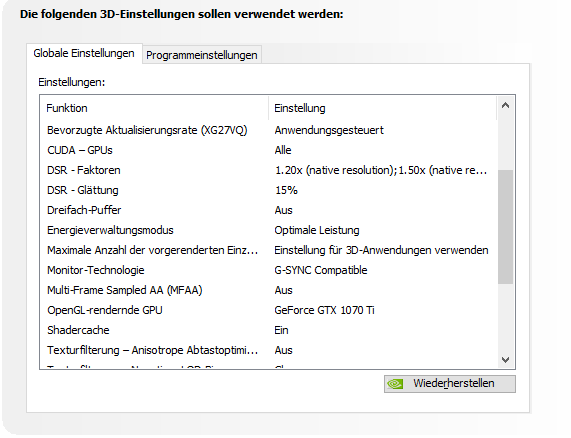The width and height of the screenshot is (571, 438).
Task: Click the NVIDIA logo on Wiederherstellen button
Action: coord(395,384)
